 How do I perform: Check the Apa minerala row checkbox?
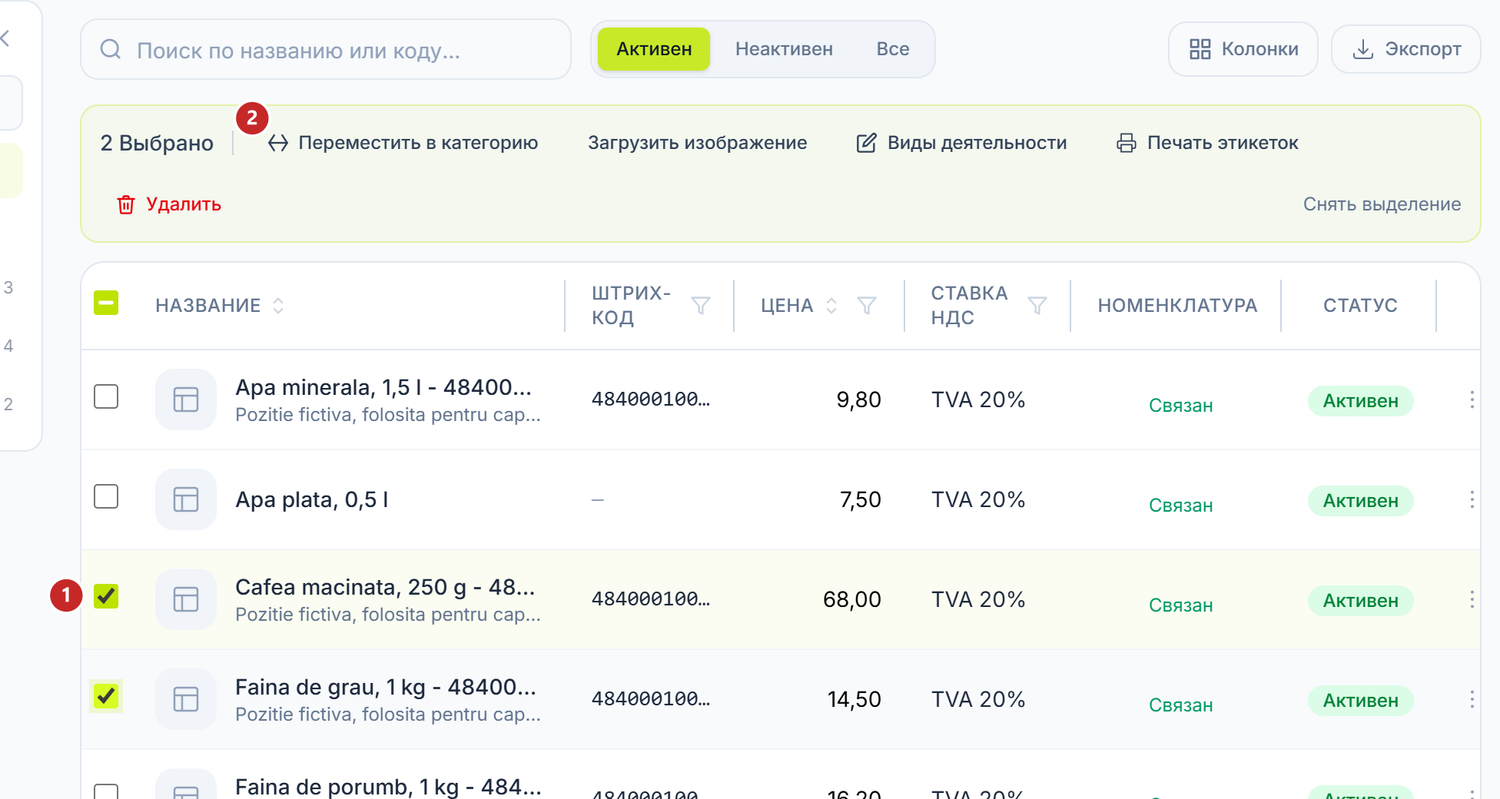[106, 396]
